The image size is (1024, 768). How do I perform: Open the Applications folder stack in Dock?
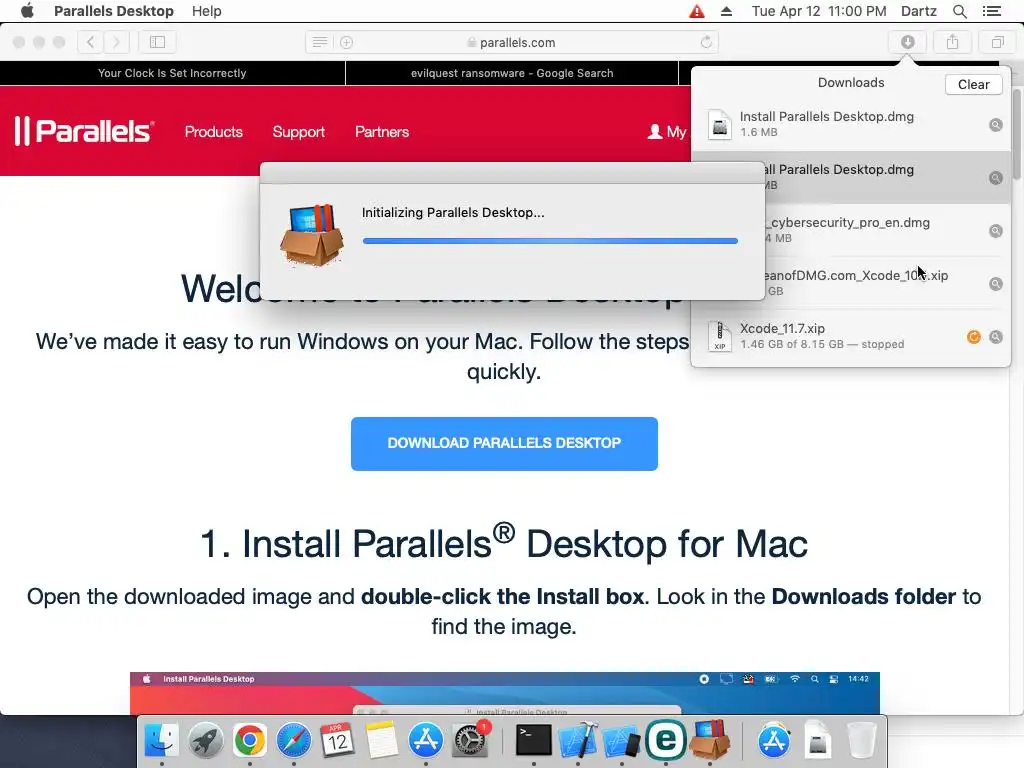point(774,741)
